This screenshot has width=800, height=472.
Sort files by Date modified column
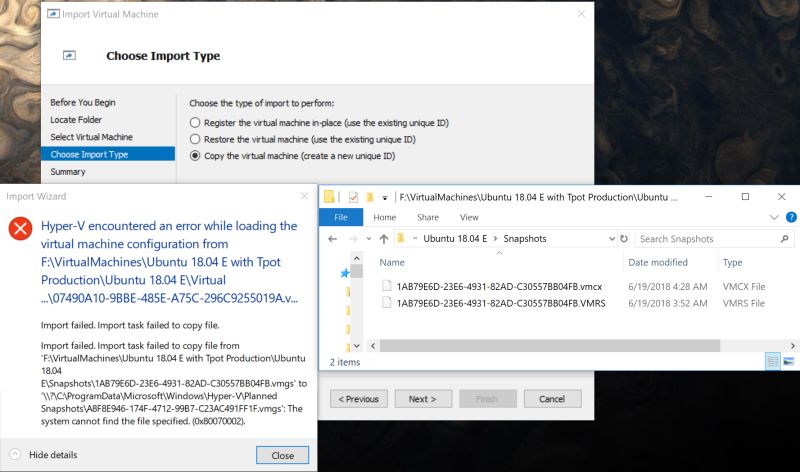coord(658,262)
